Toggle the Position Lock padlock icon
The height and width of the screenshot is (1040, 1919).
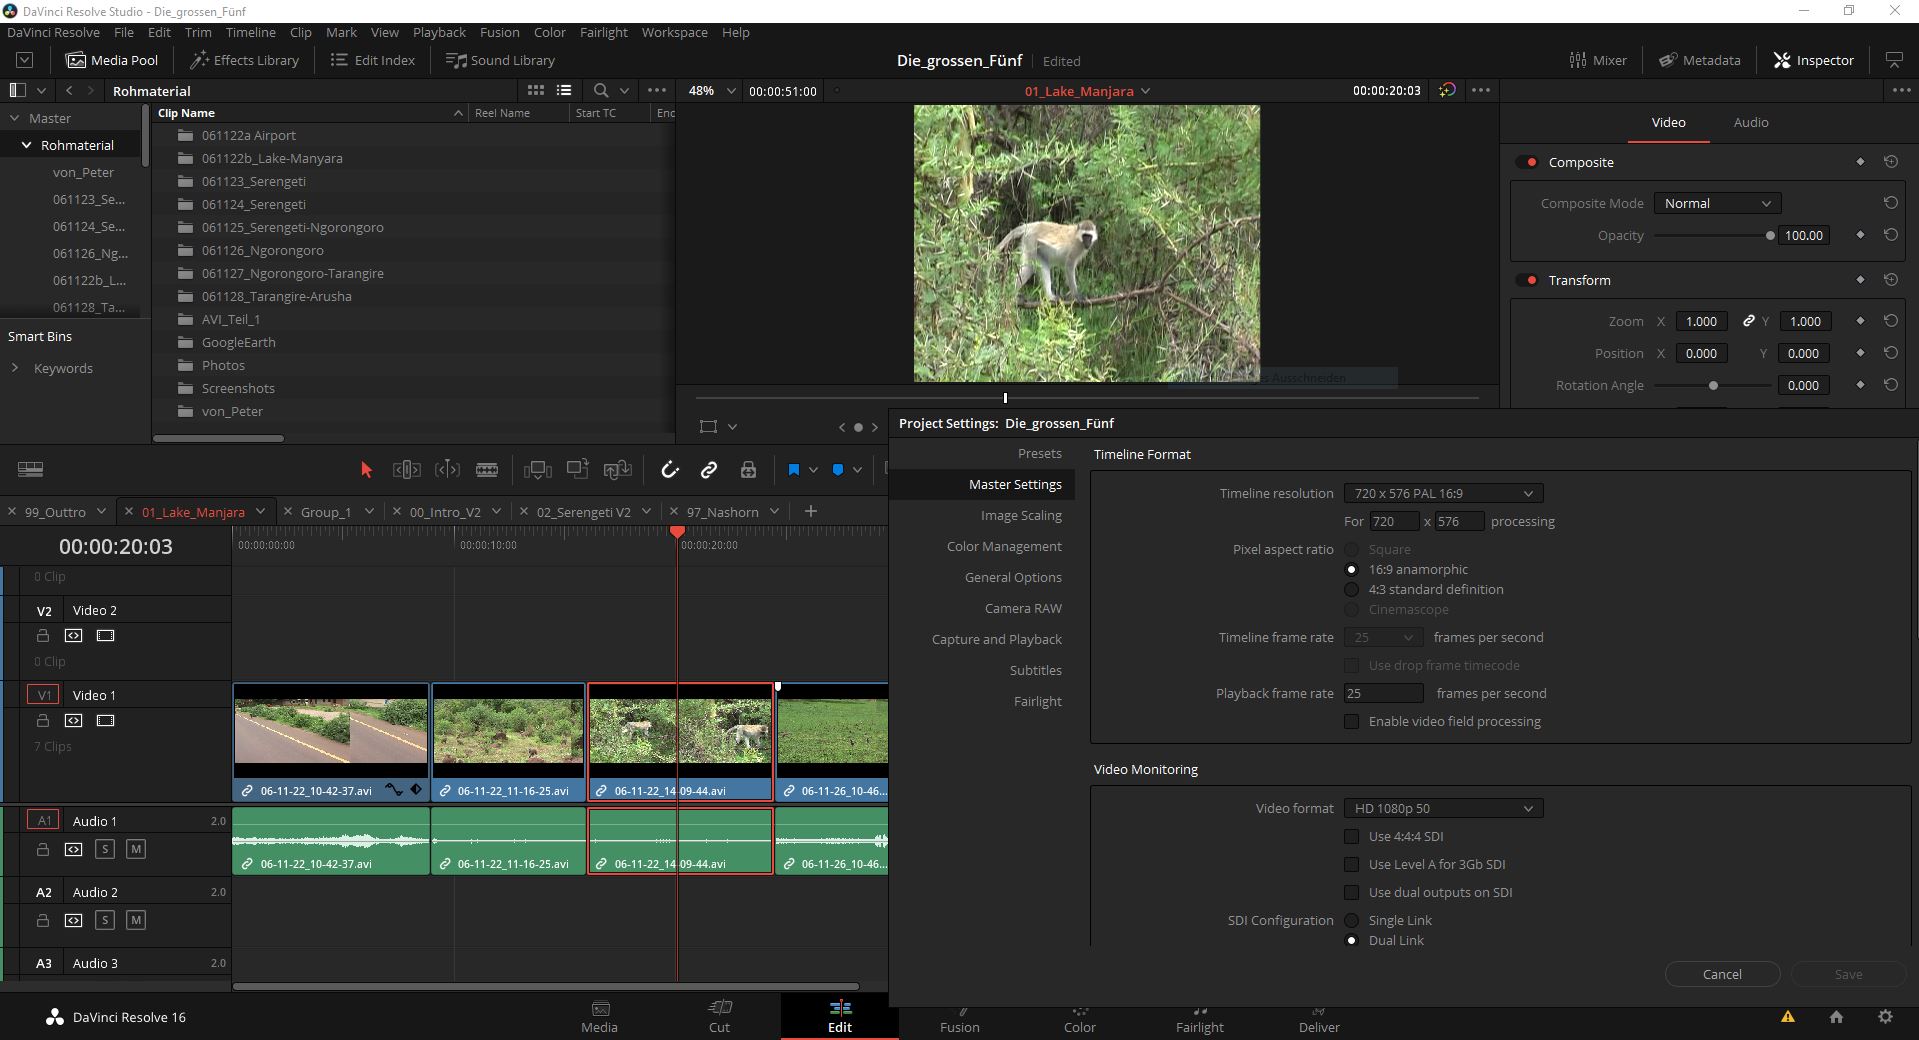(x=748, y=469)
